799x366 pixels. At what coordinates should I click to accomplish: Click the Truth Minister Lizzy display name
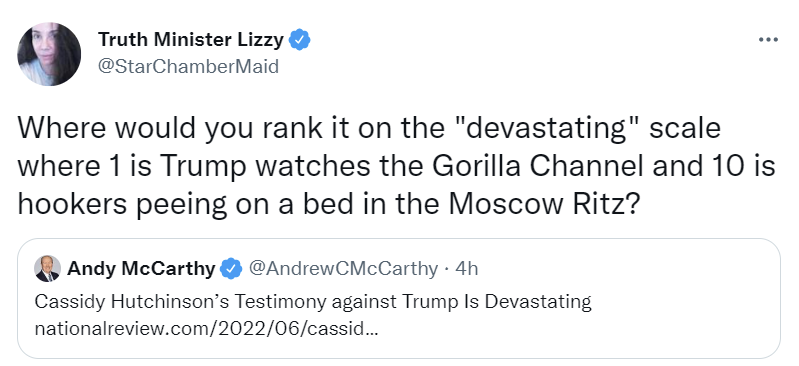[x=191, y=39]
